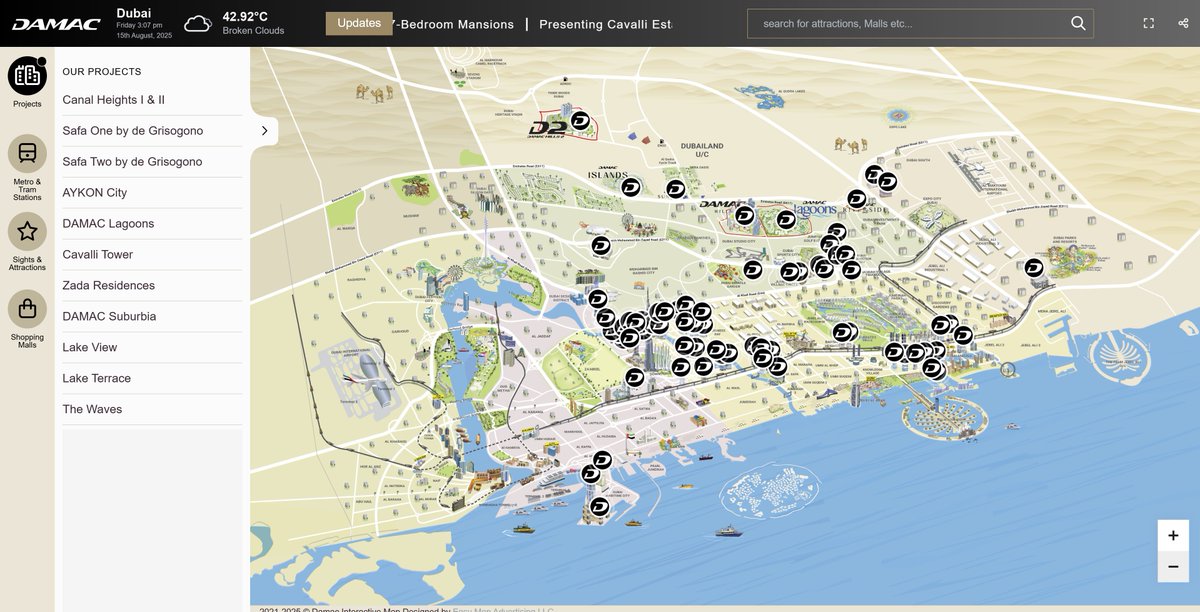1200x612 pixels.
Task: Enter fullscreen mode
Action: click(1149, 23)
